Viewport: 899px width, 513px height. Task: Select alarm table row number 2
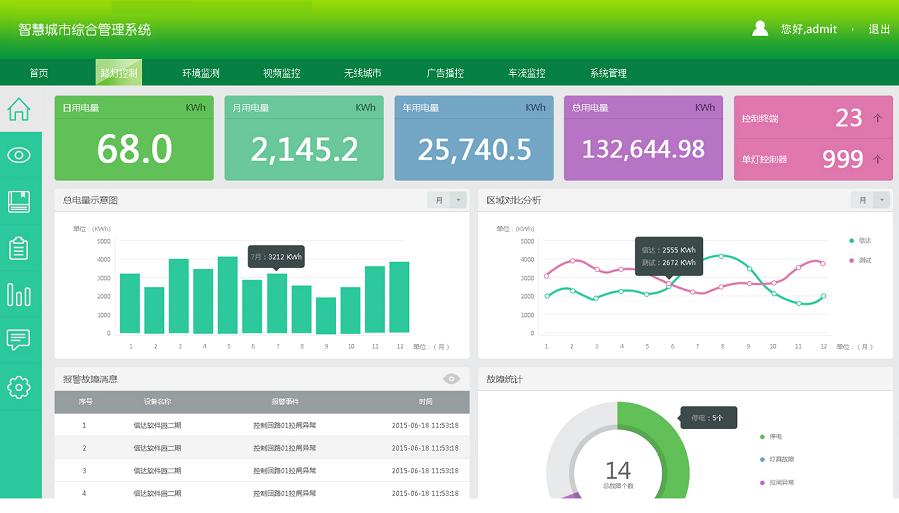coord(262,448)
